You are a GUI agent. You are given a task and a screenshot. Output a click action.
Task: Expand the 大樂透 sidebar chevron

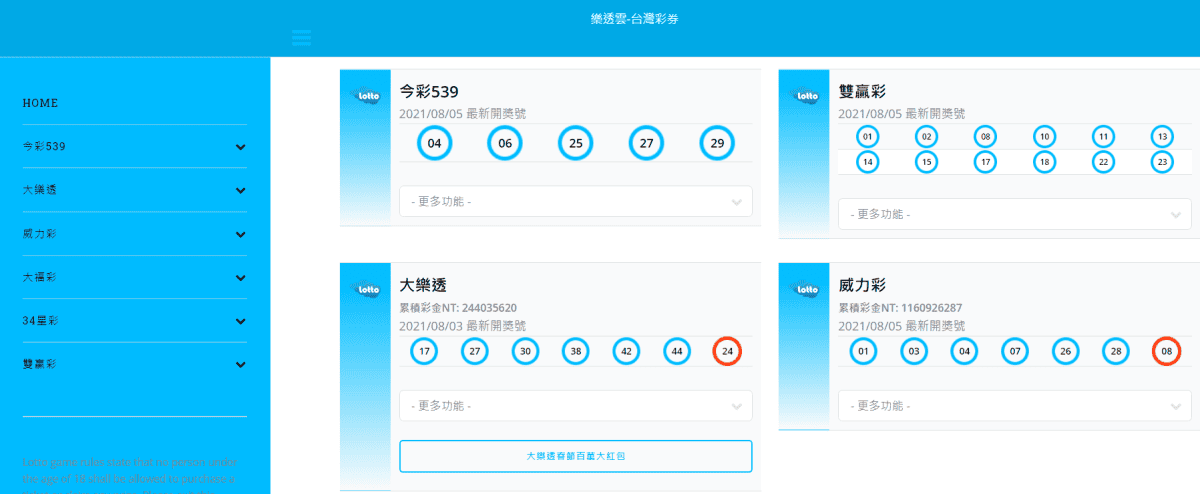[240, 190]
